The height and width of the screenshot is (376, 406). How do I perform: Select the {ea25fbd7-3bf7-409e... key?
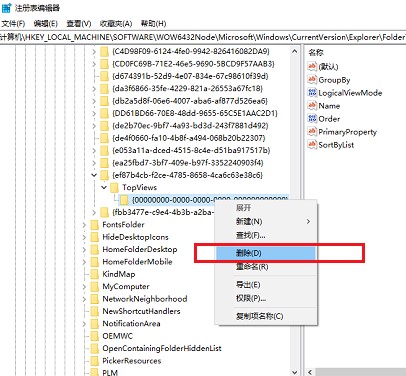click(x=188, y=163)
